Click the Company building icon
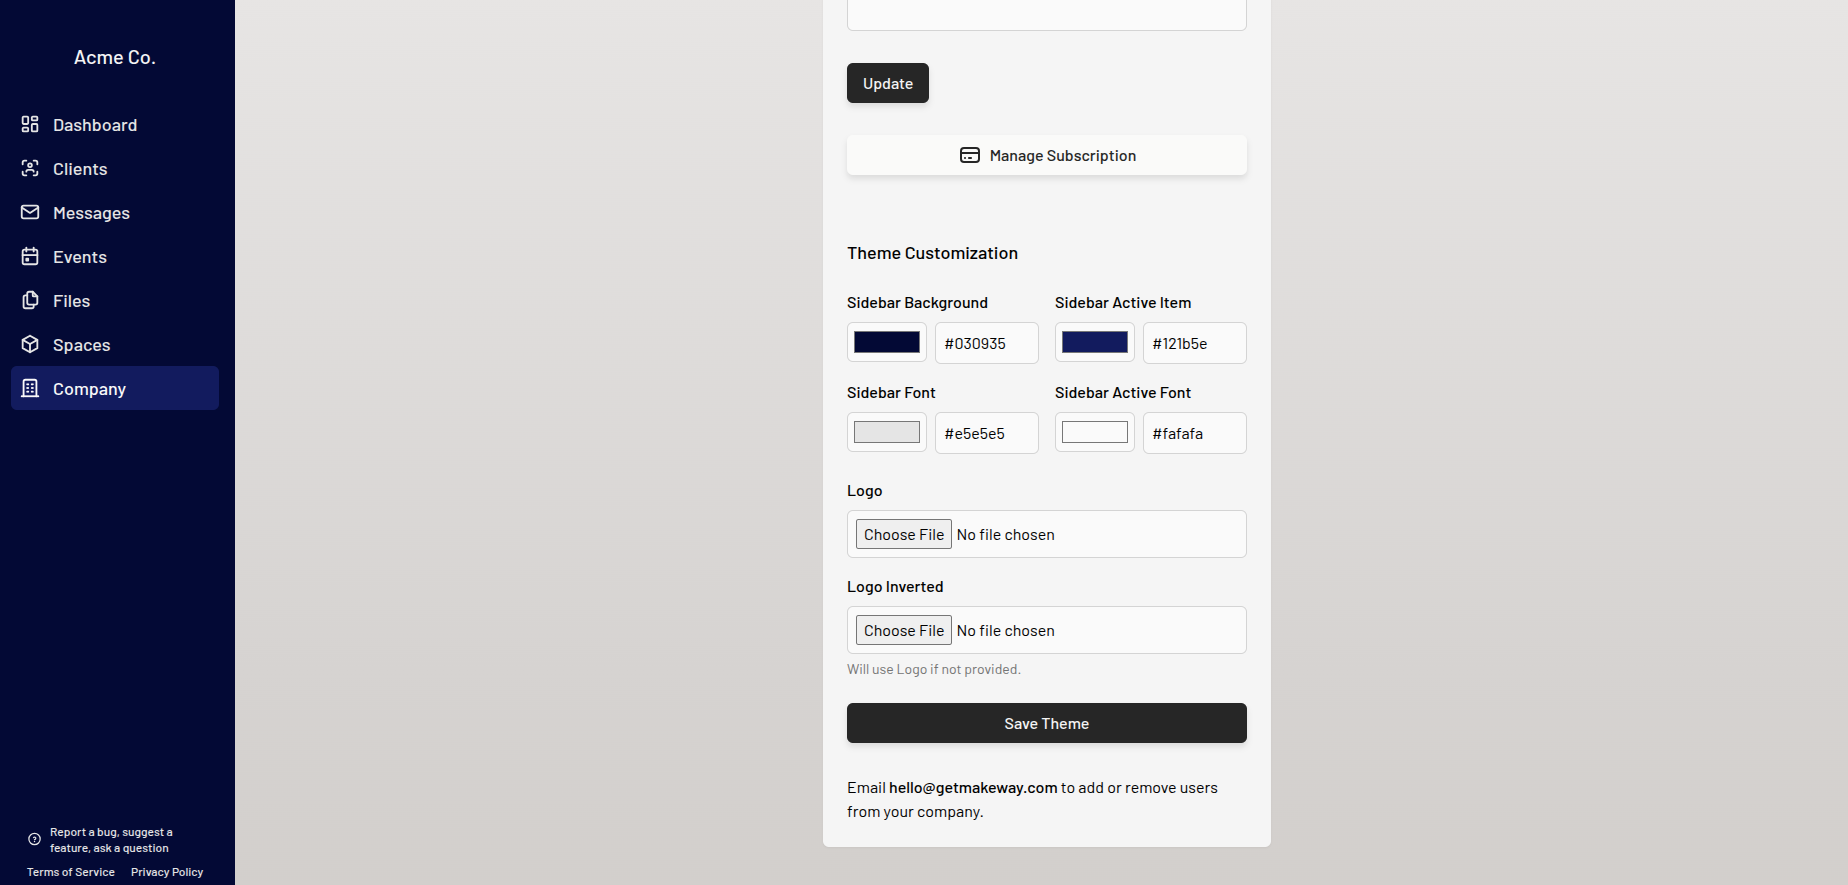 pyautogui.click(x=30, y=388)
